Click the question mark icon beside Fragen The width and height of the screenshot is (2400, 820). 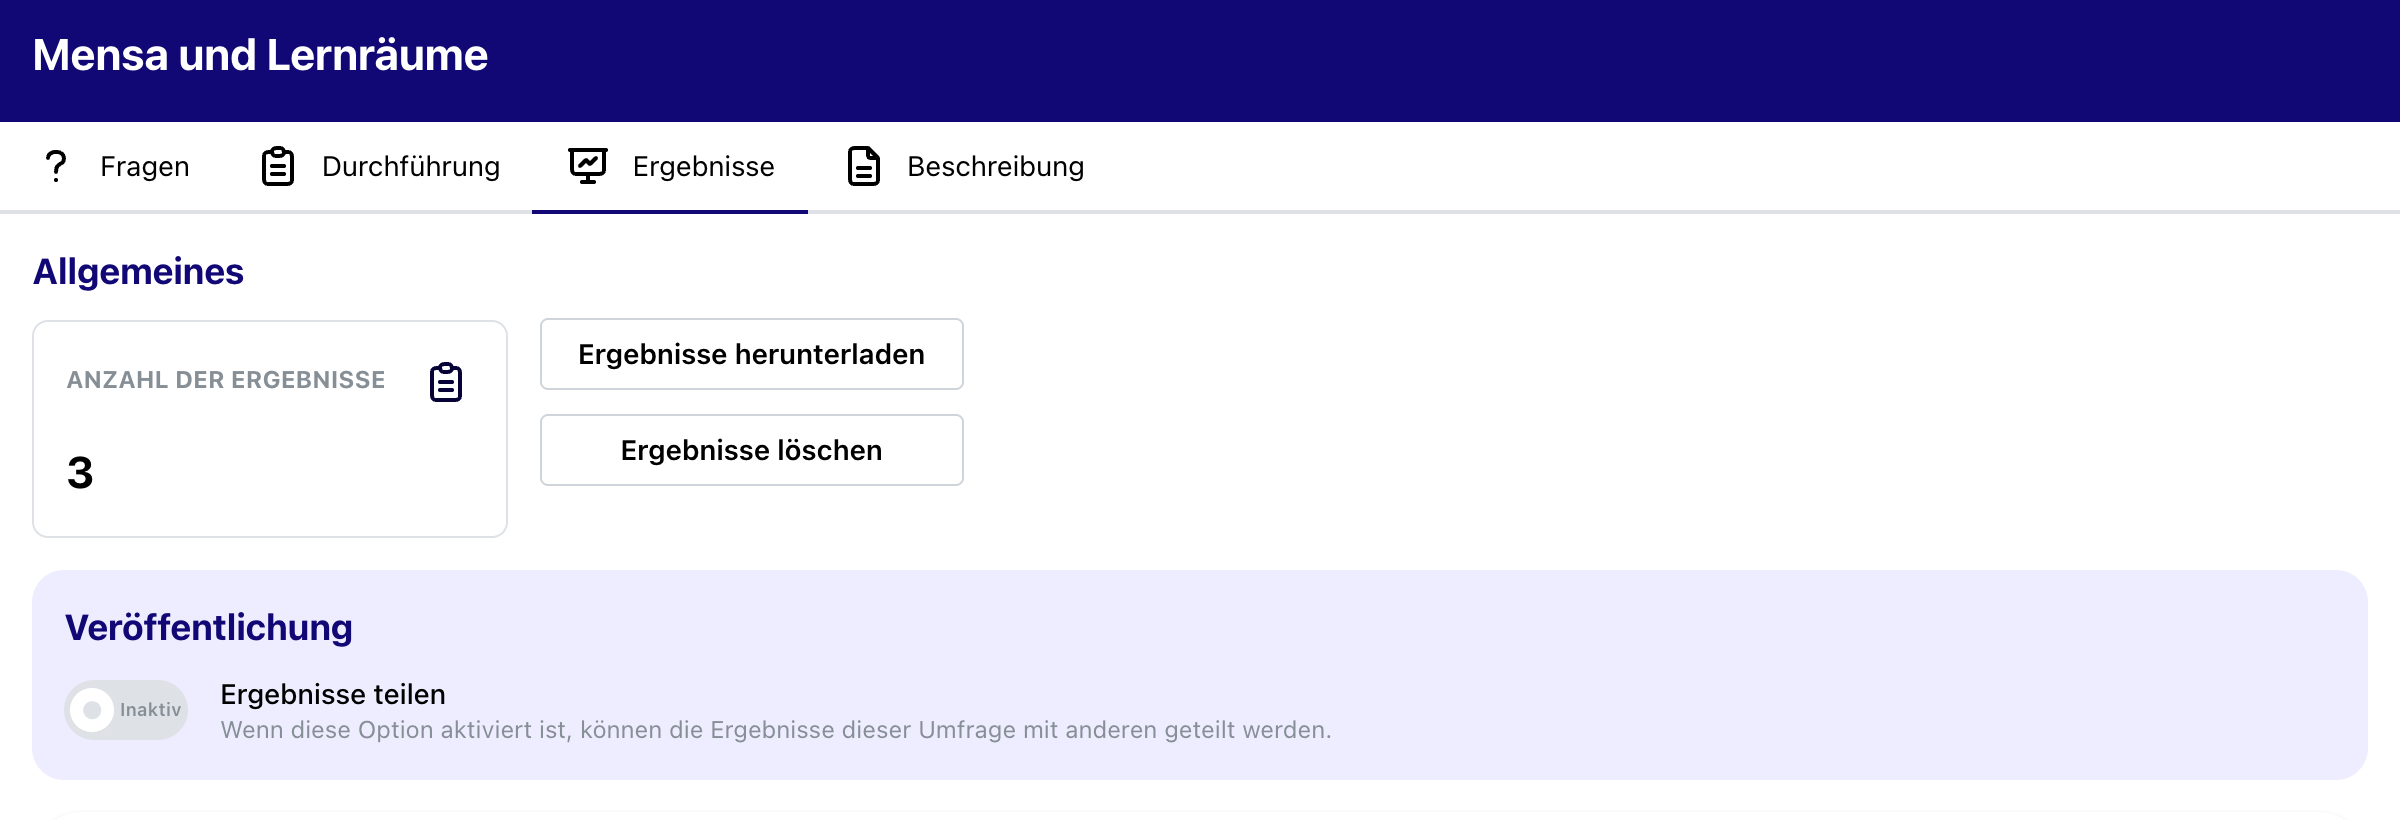[x=56, y=166]
